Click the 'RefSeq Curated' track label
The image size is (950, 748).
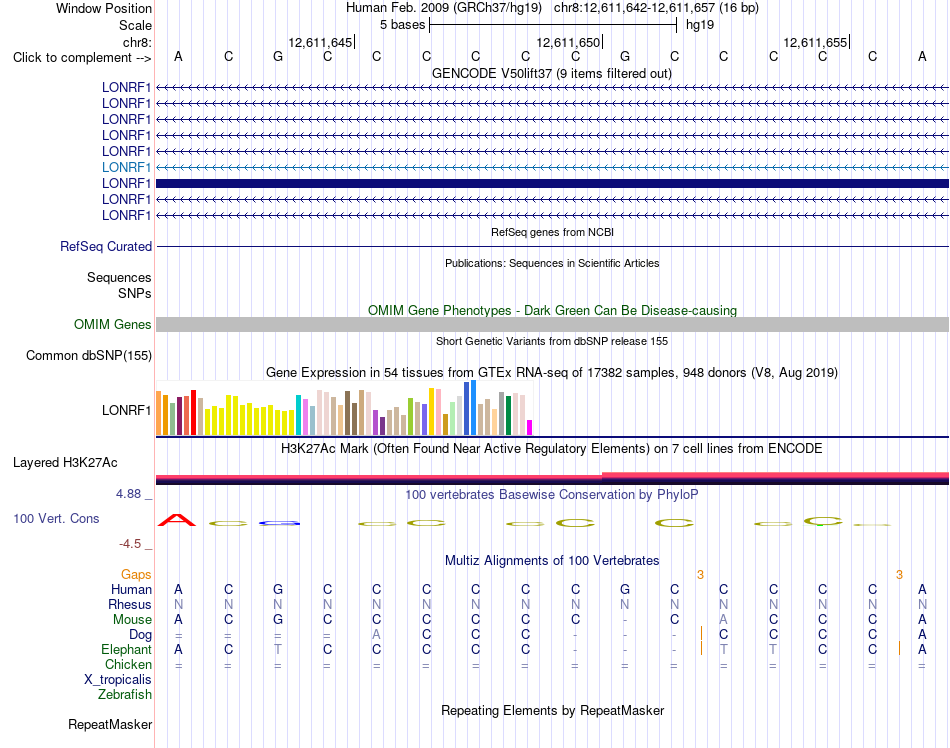coord(106,247)
